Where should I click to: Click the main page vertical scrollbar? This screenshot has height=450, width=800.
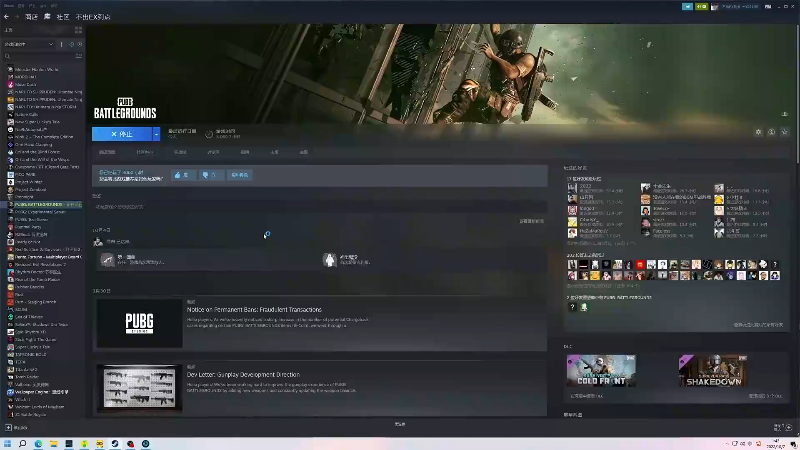(797, 93)
